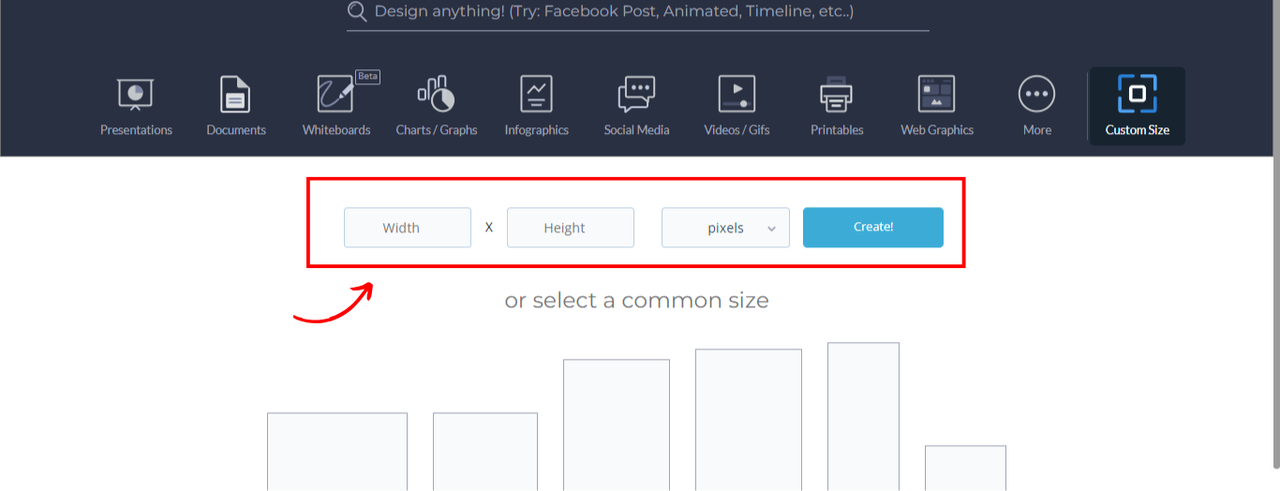Open the Web Graphics category icon
The height and width of the screenshot is (491, 1280).
936,95
